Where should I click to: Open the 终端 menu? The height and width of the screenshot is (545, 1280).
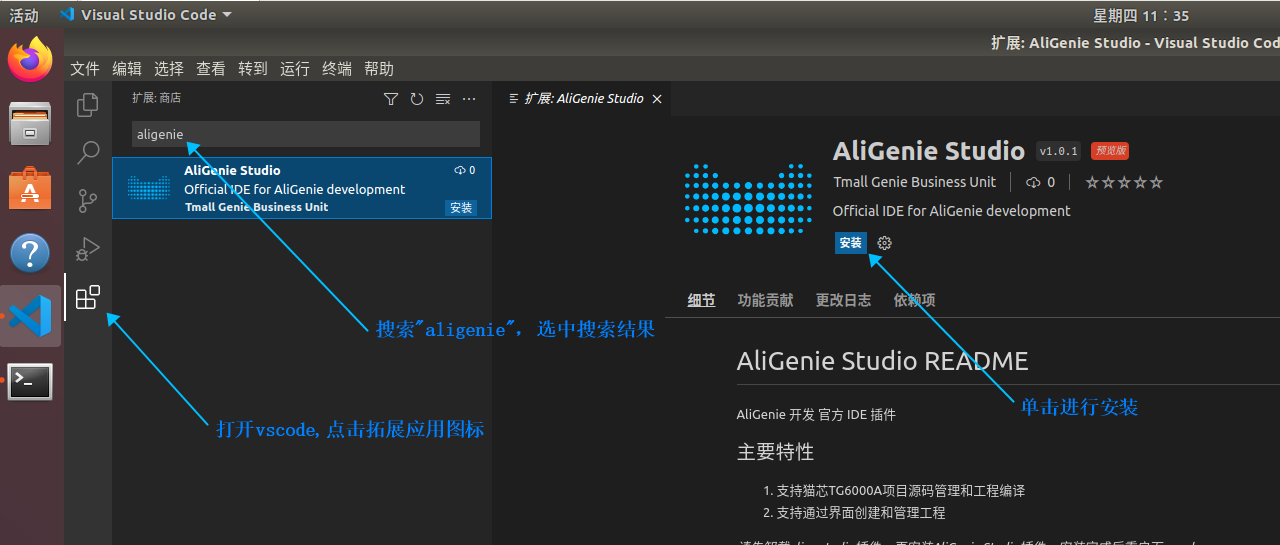click(337, 69)
